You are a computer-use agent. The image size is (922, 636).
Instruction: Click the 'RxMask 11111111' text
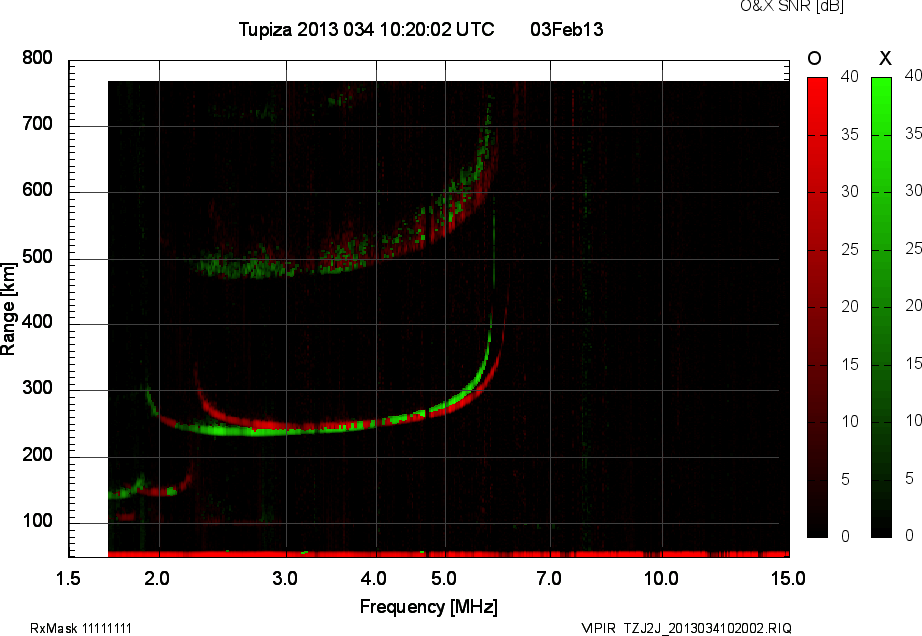81,628
